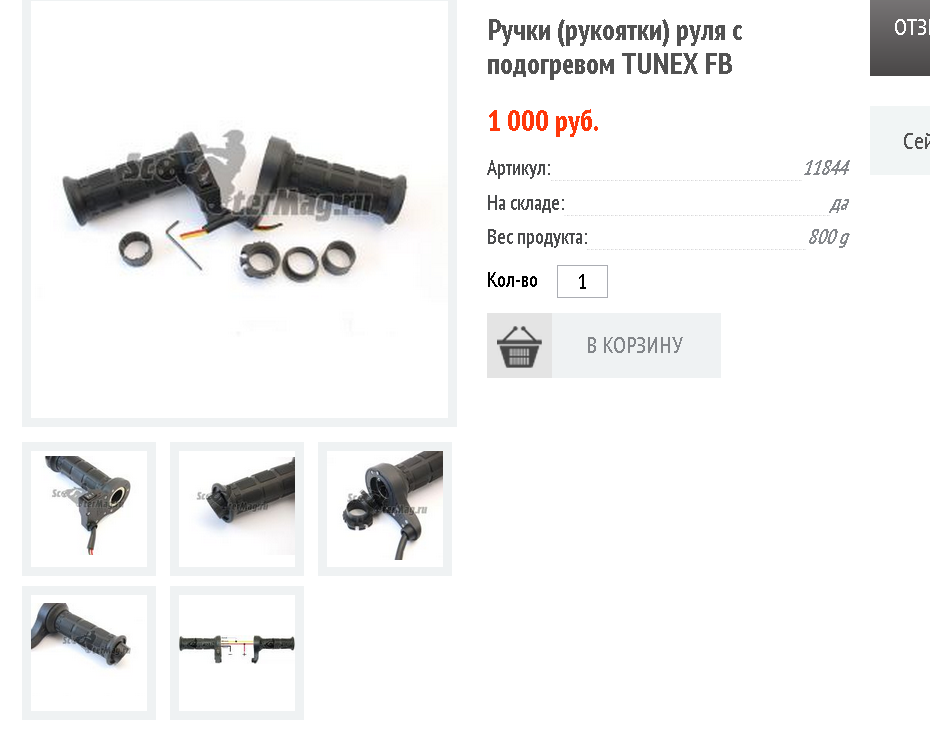
Task: Click the Кол-во quantity input field
Action: [582, 281]
